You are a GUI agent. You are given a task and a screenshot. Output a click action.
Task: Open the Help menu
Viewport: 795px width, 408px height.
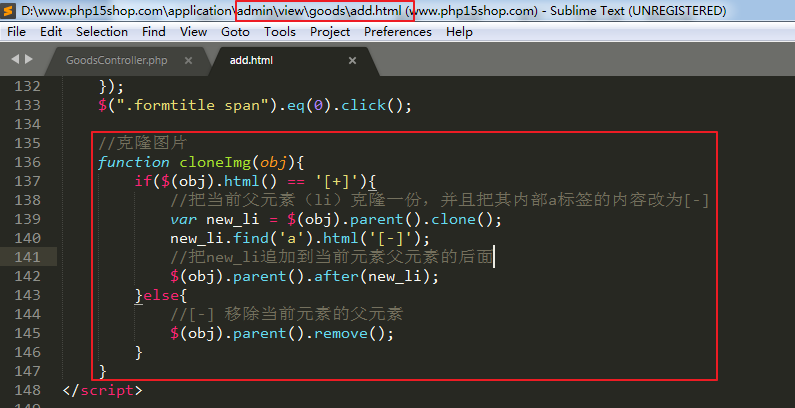pos(459,32)
